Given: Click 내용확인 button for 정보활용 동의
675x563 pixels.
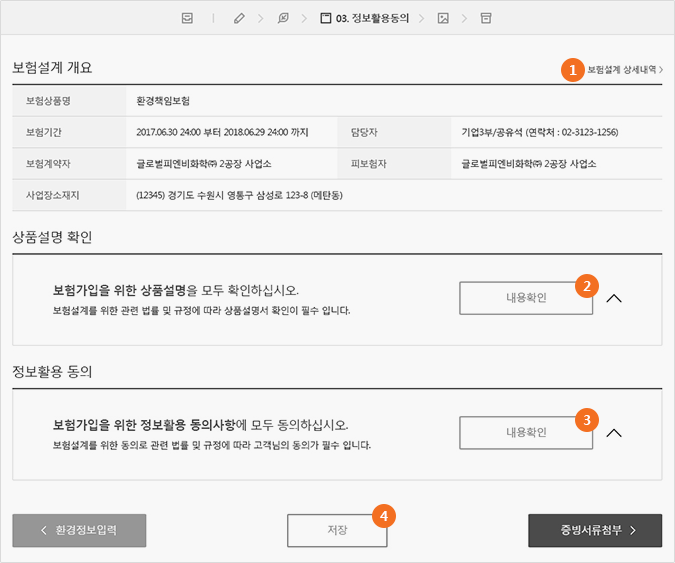Looking at the screenshot, I should pos(526,433).
